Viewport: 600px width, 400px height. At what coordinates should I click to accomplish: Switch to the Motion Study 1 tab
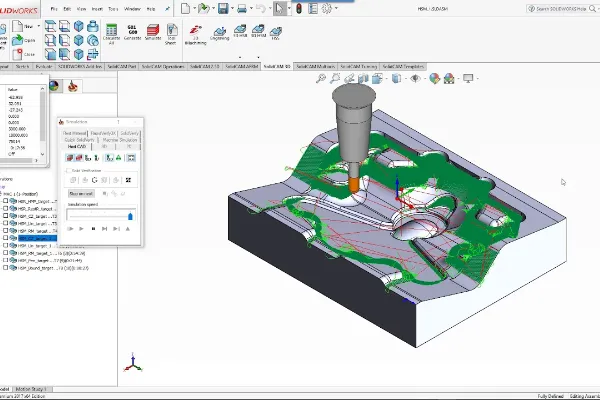coord(31,389)
